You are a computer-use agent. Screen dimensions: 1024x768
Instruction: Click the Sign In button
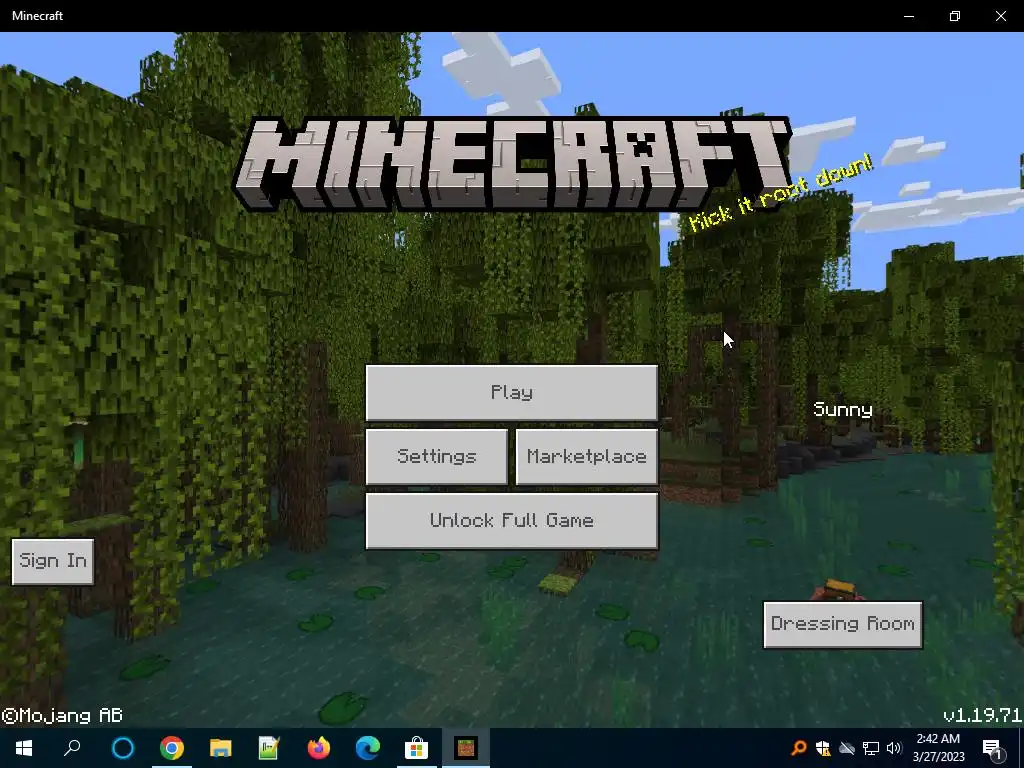53,561
